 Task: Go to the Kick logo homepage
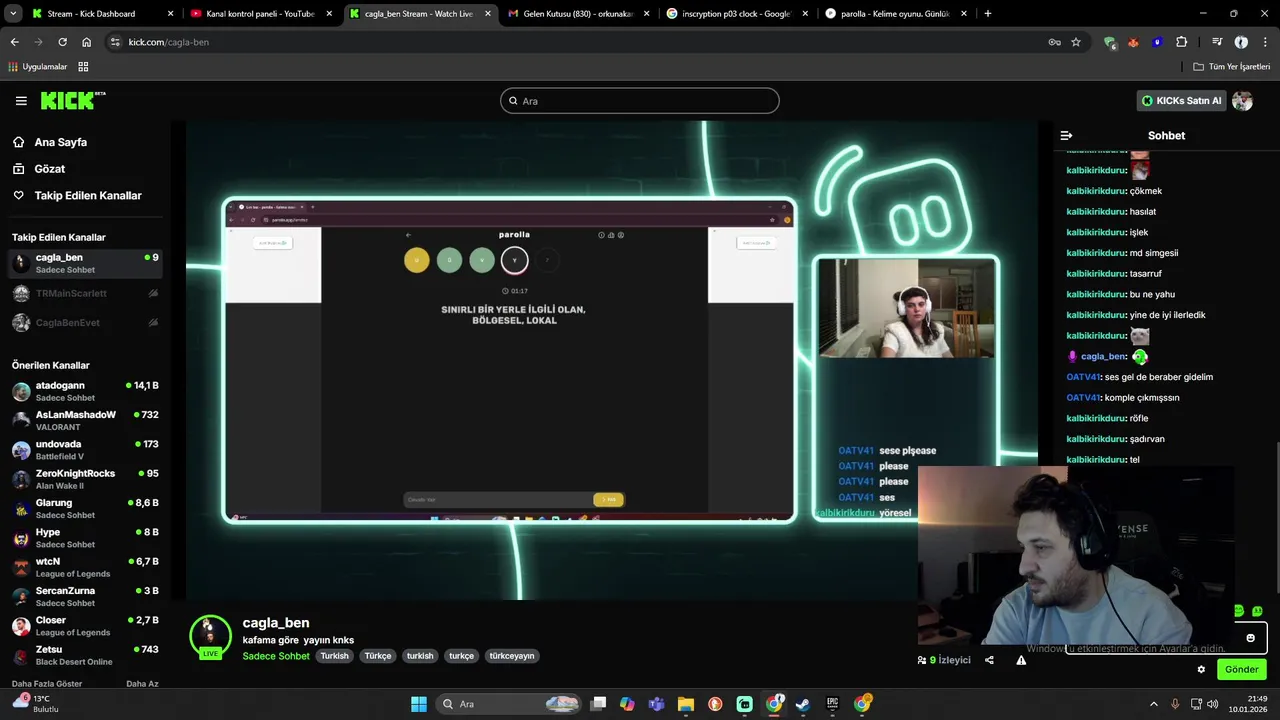click(x=72, y=100)
